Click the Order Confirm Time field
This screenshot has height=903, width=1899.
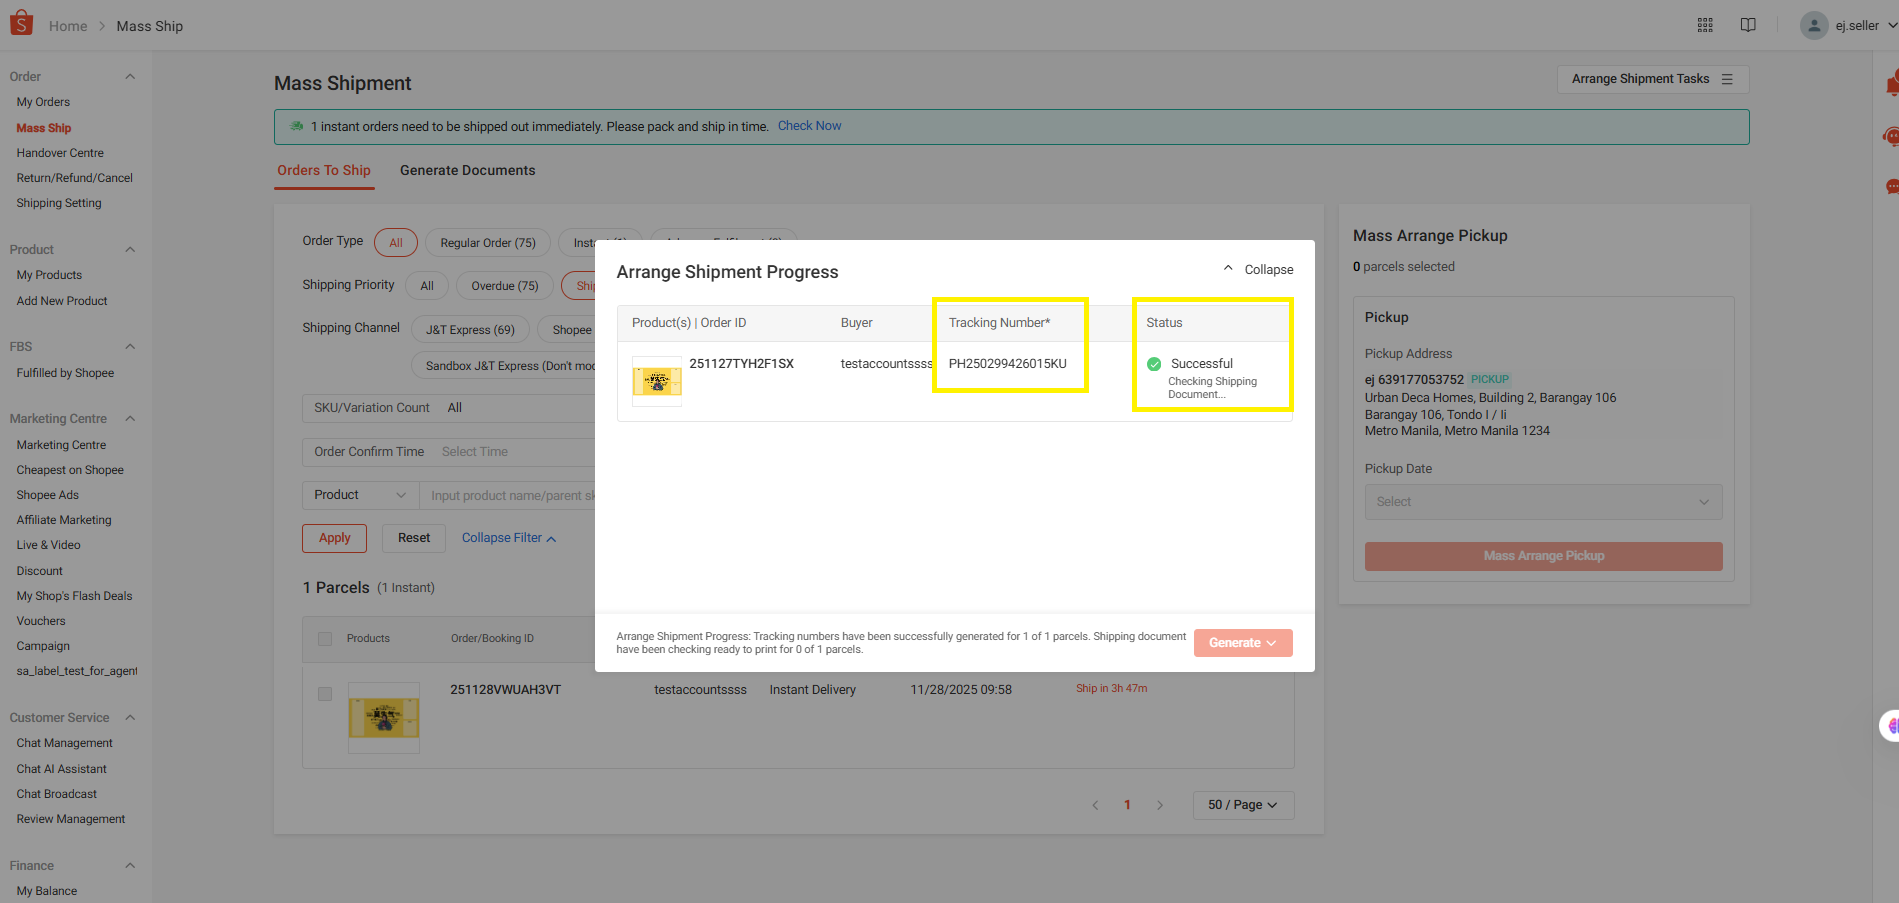pos(450,452)
